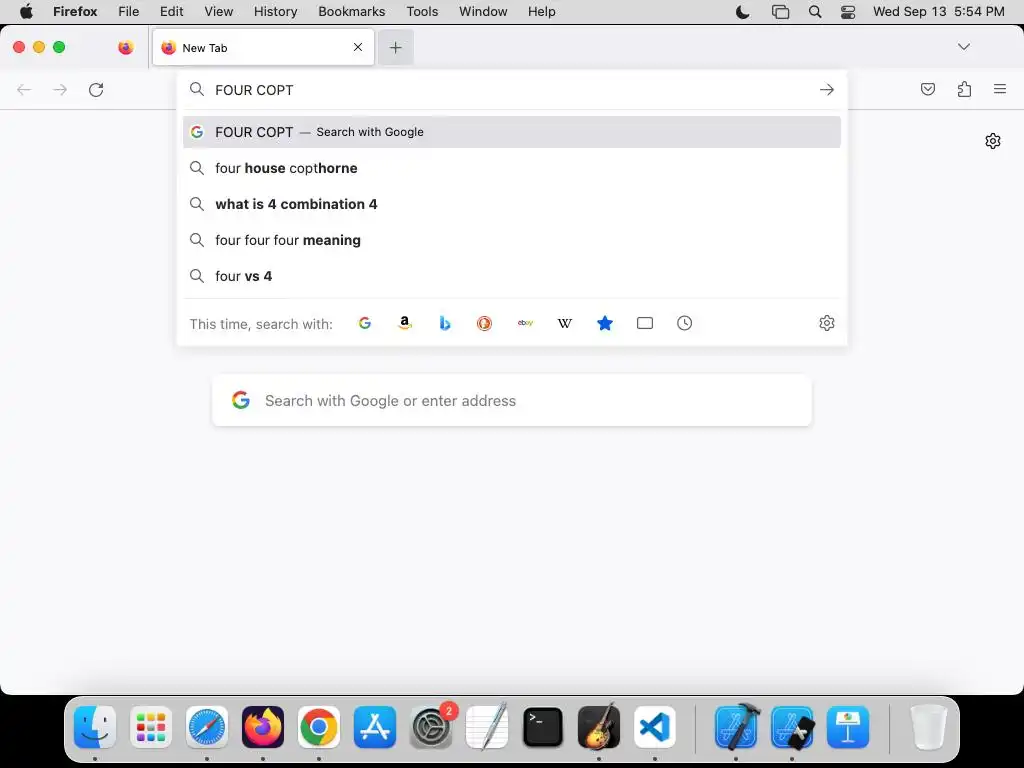Open Spotlight search in menu bar
This screenshot has width=1024, height=768.
(815, 12)
